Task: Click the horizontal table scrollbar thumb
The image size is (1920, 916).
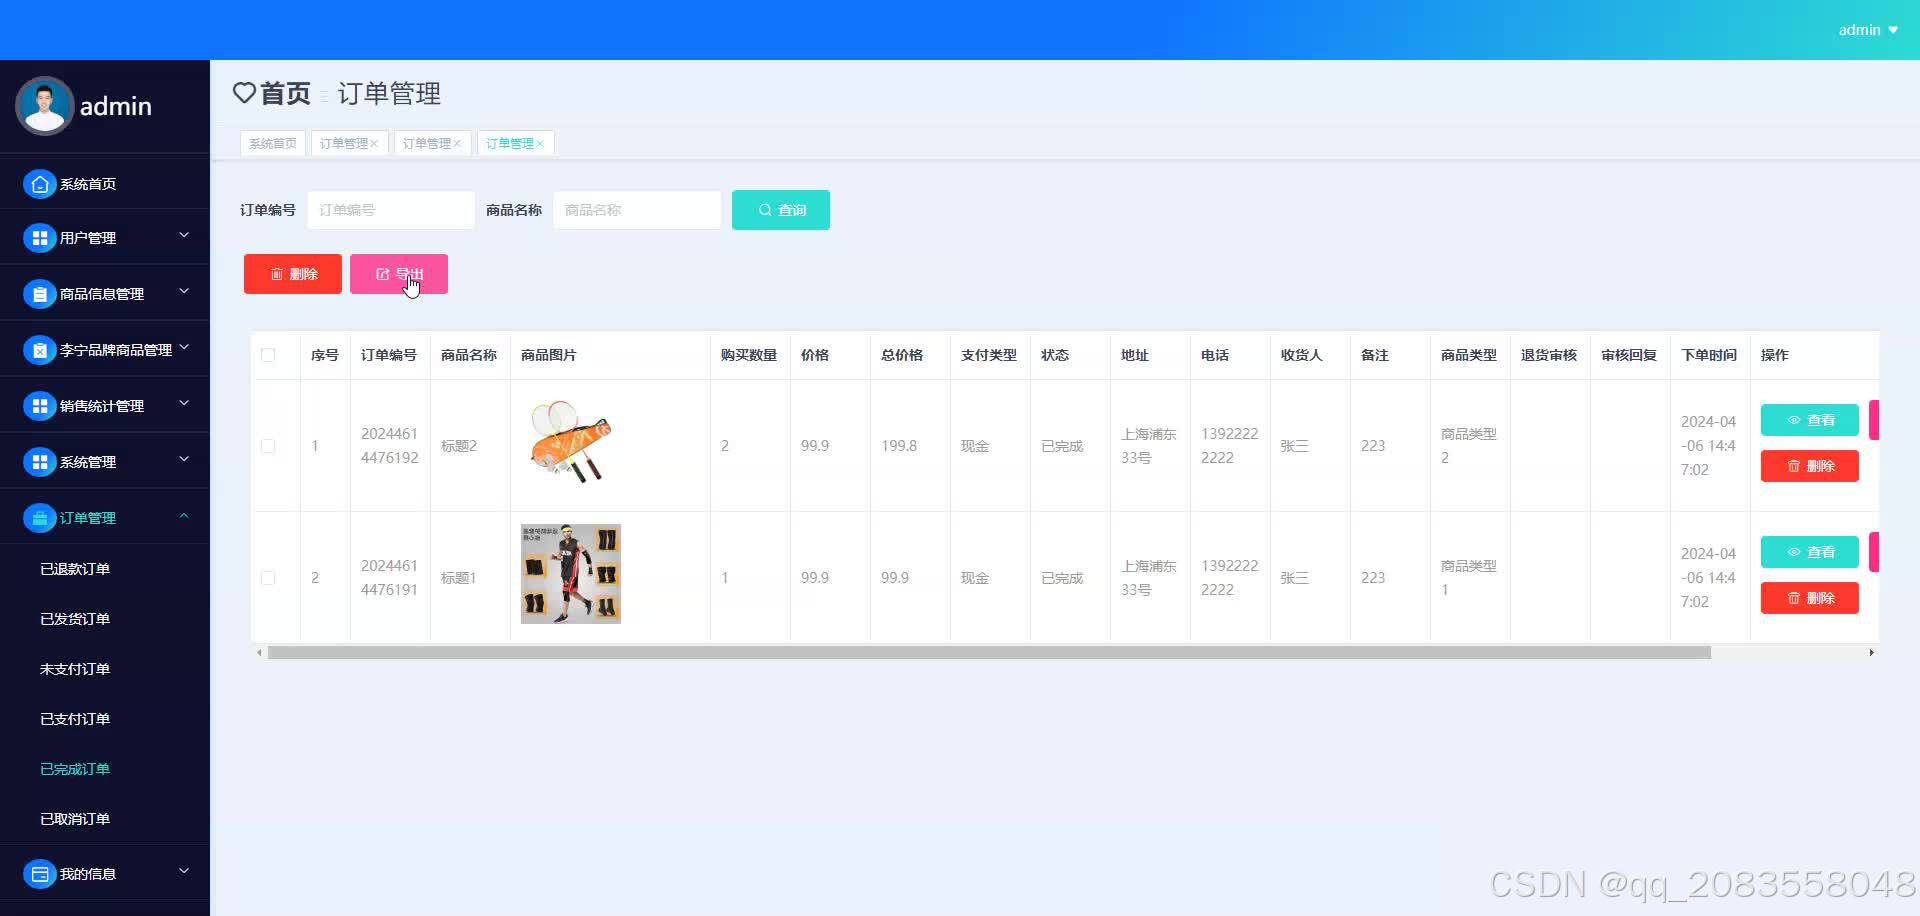Action: click(989, 653)
